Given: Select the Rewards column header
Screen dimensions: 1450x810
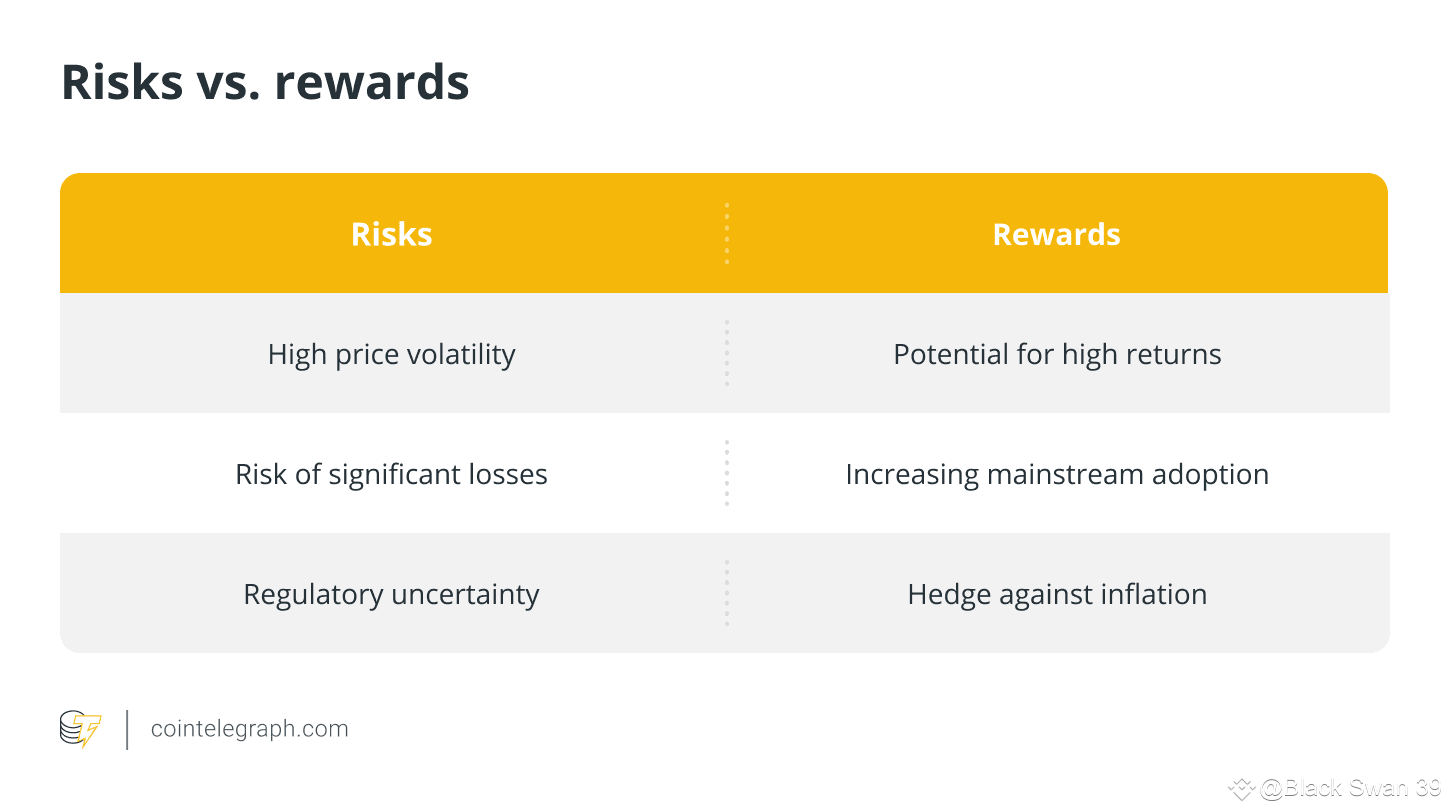Looking at the screenshot, I should (x=1056, y=234).
